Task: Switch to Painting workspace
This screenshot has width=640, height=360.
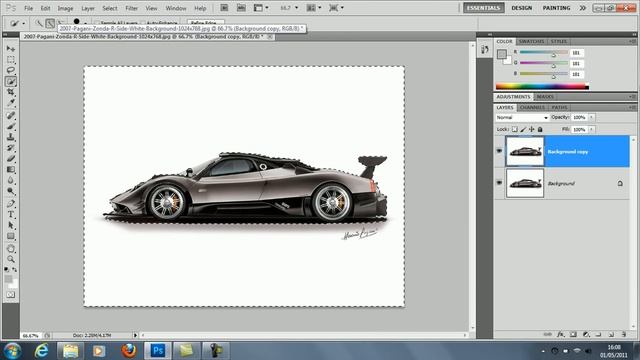Action: [556, 8]
